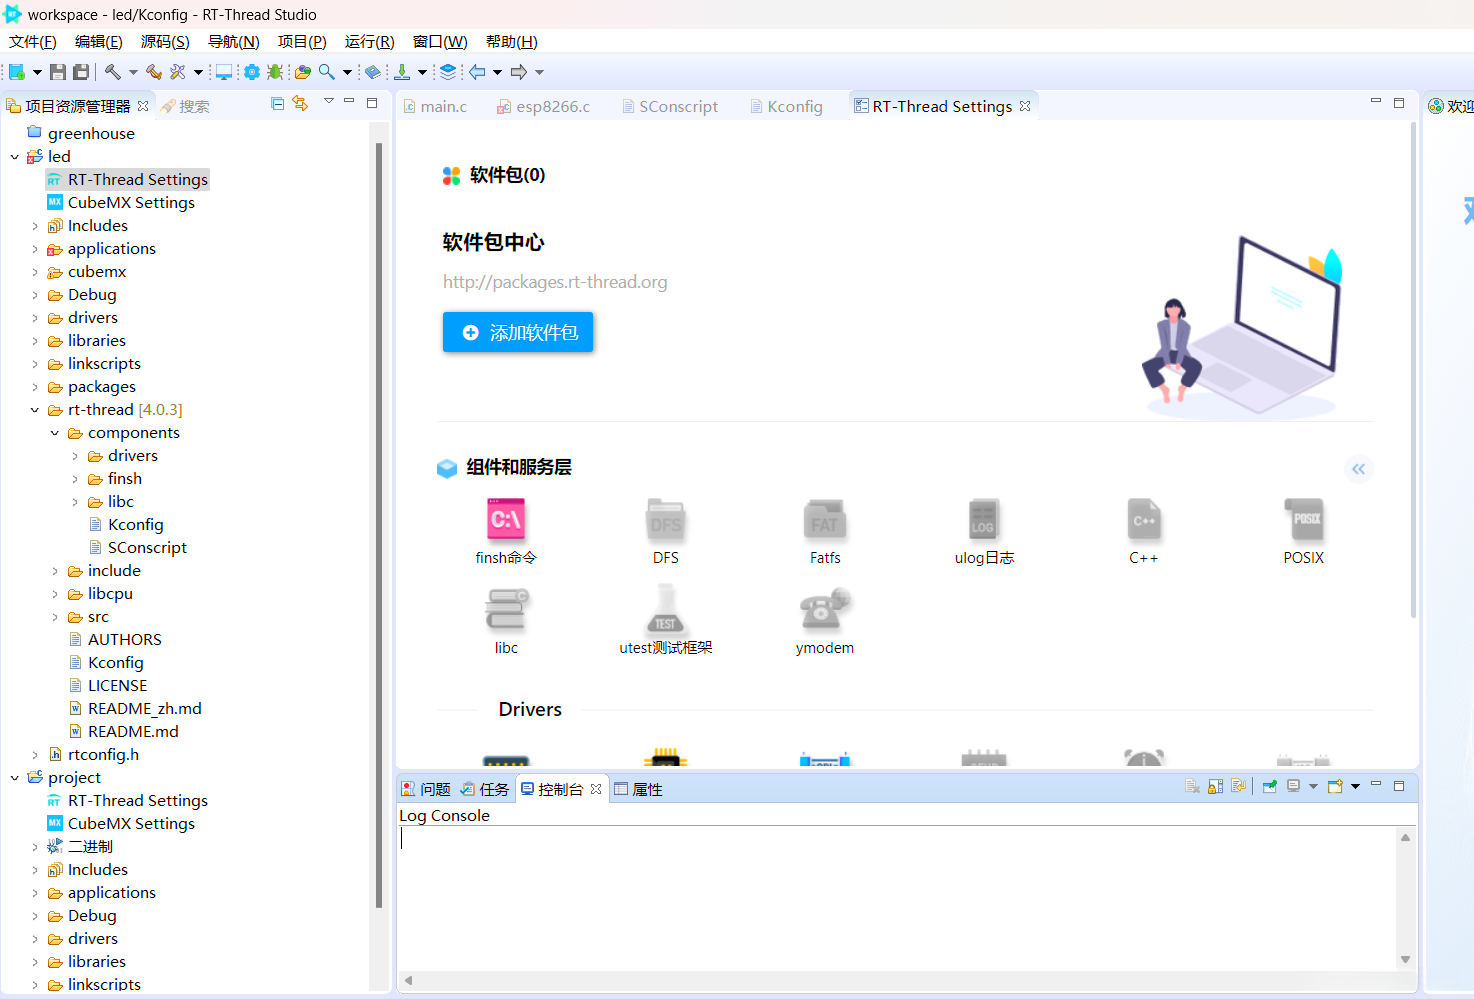
Task: Expand the finsh folder
Action: pyautogui.click(x=75, y=479)
